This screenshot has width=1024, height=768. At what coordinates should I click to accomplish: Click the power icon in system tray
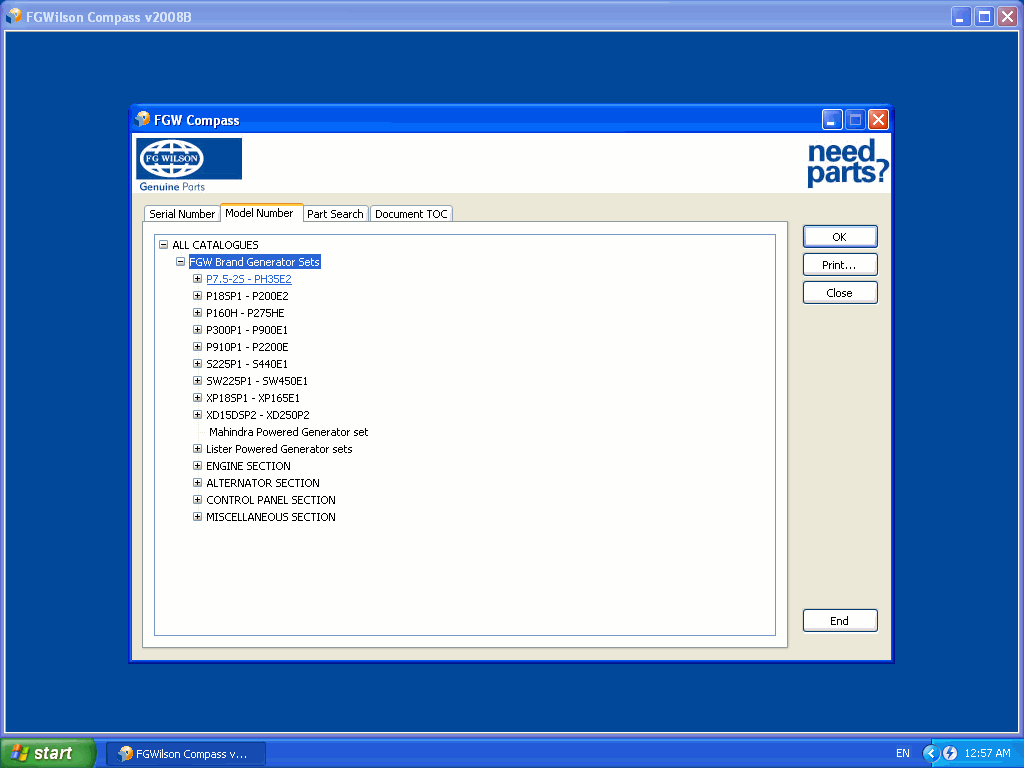click(x=950, y=753)
